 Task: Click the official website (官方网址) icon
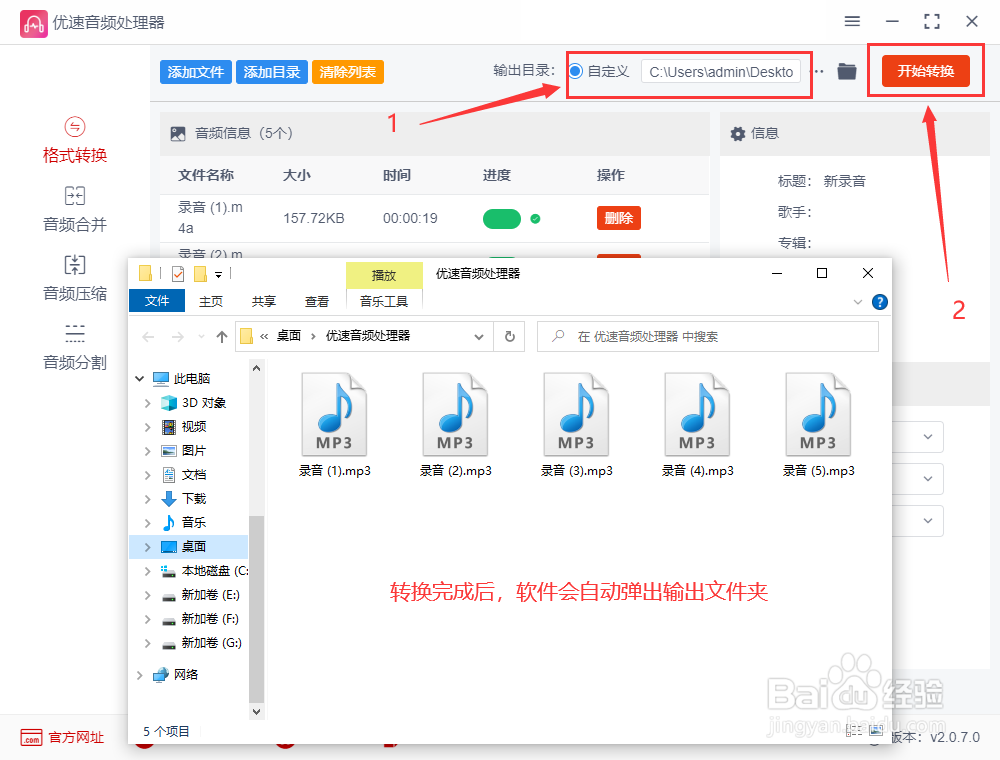pyautogui.click(x=31, y=738)
